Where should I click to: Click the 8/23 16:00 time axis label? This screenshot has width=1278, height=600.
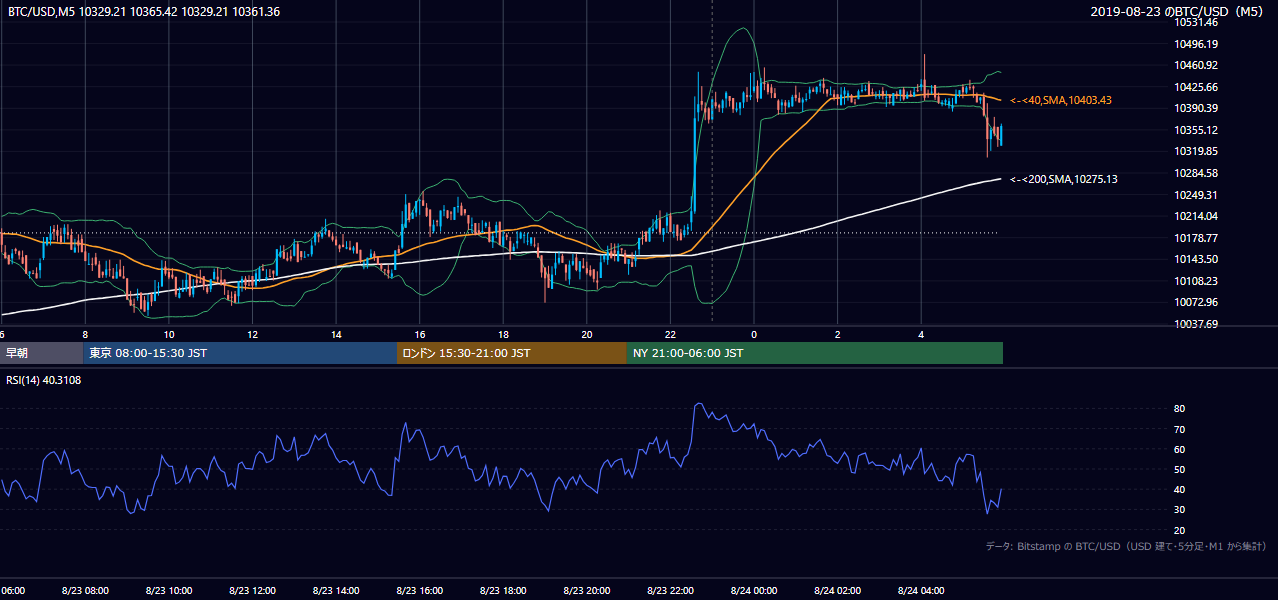(x=419, y=590)
